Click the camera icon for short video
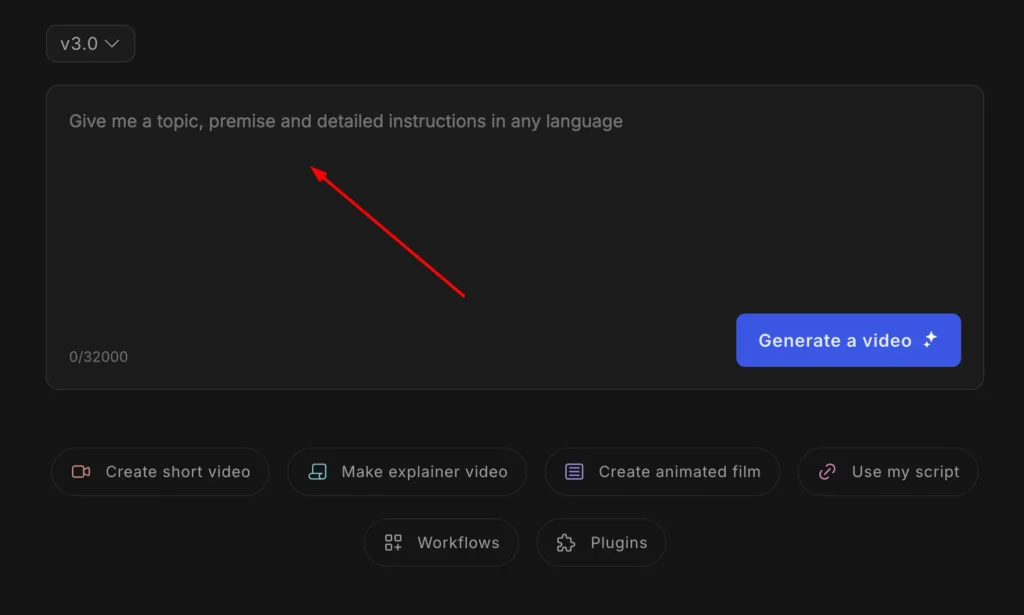The image size is (1024, 615). tap(81, 471)
